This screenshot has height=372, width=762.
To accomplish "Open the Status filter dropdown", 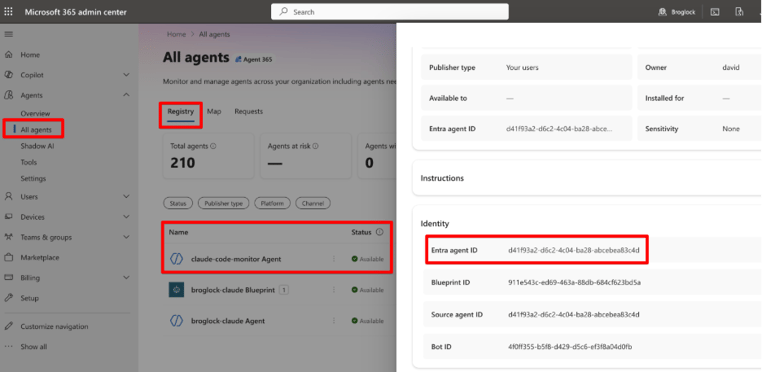I will (x=178, y=203).
